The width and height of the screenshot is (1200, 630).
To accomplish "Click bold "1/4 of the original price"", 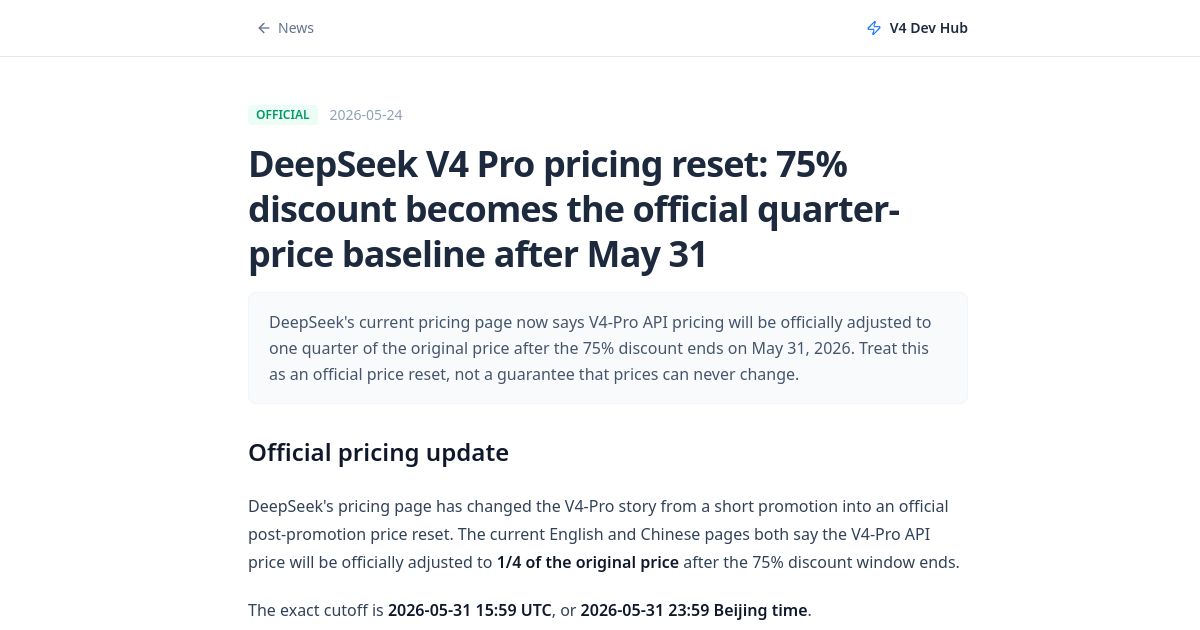I will click(588, 562).
